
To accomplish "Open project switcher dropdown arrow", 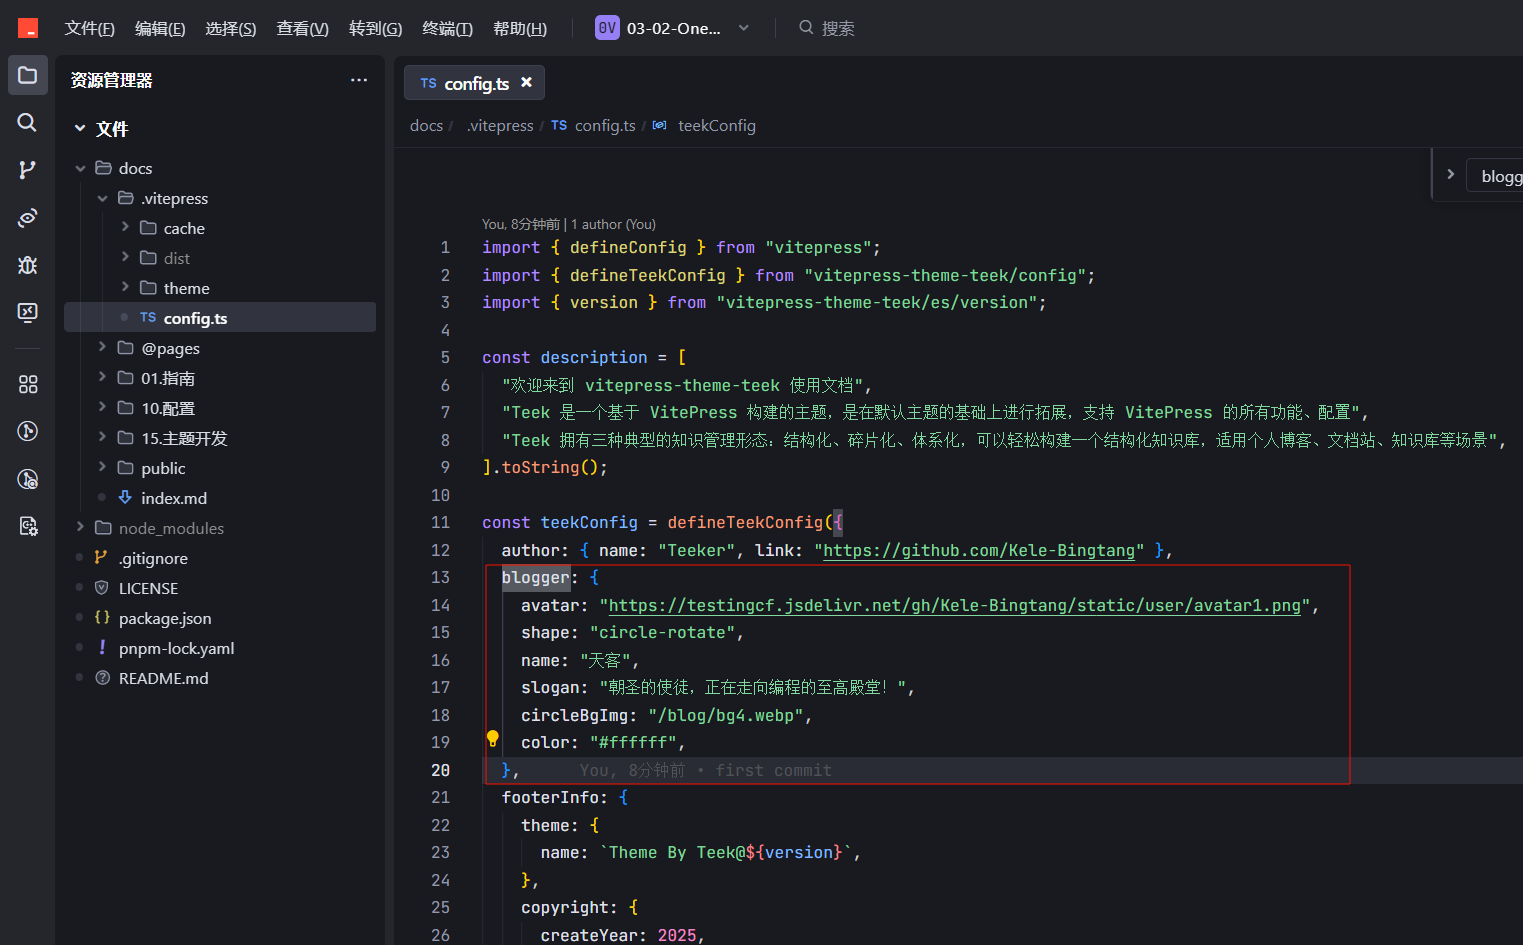I will point(744,28).
